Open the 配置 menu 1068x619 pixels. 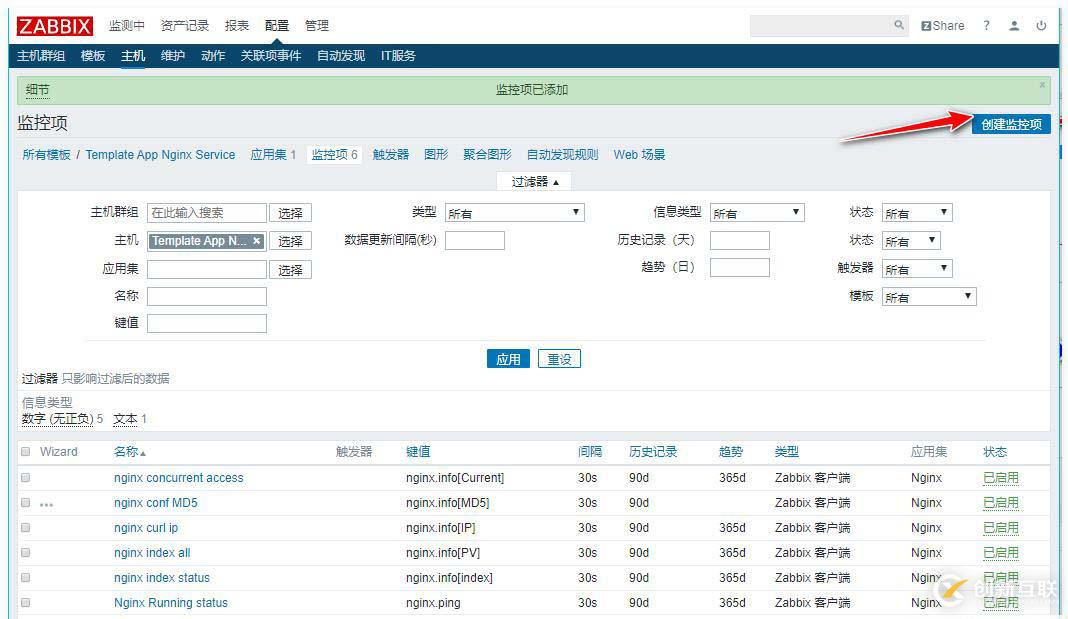[x=277, y=26]
